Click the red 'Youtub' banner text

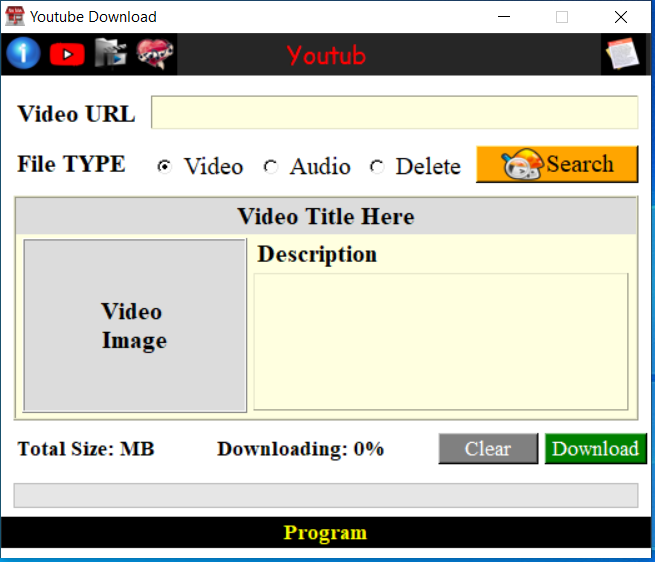[326, 55]
